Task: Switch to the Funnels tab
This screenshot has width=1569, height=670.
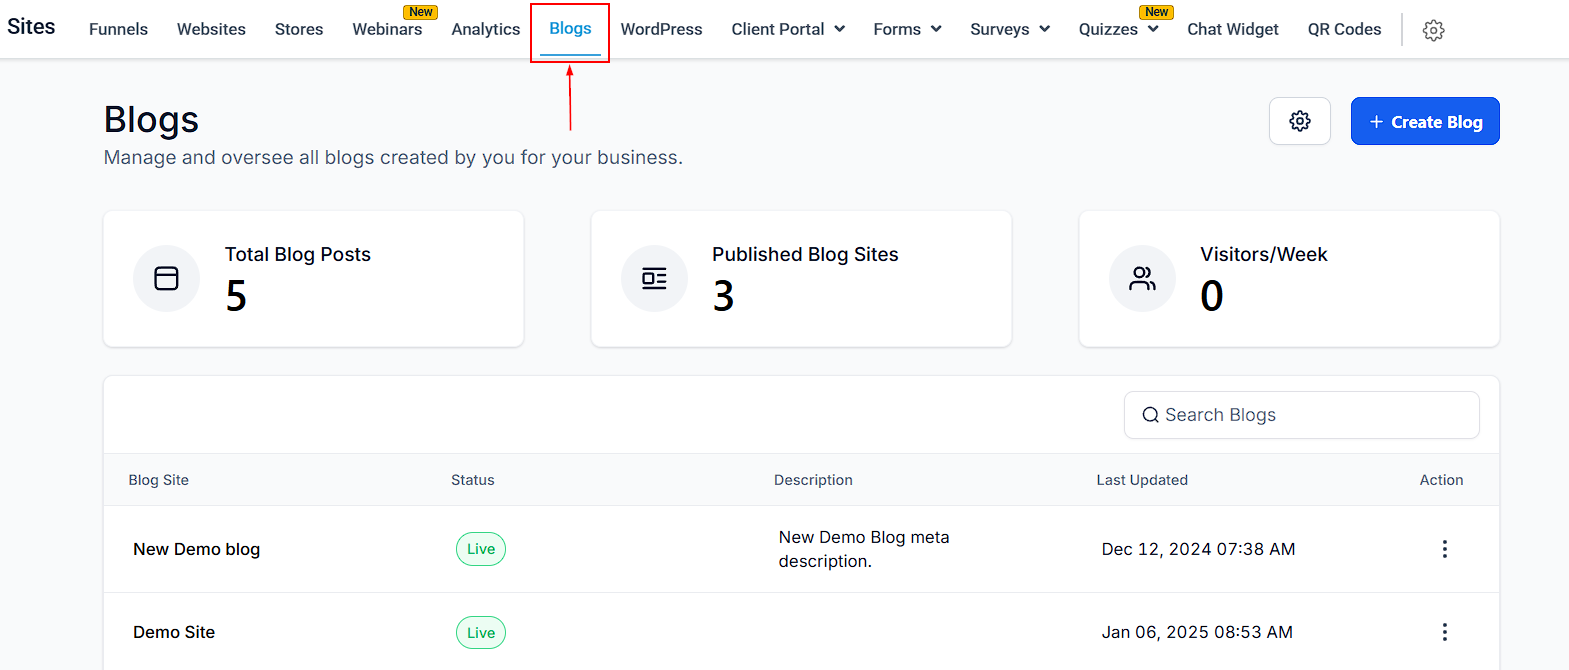Action: coord(118,29)
